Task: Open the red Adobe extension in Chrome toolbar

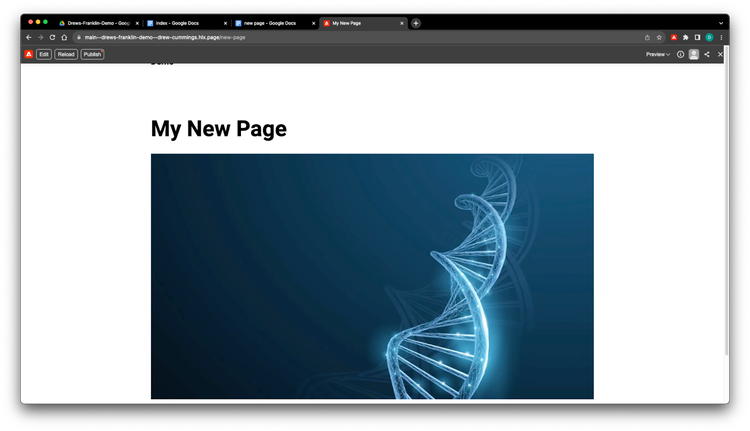Action: click(x=674, y=37)
